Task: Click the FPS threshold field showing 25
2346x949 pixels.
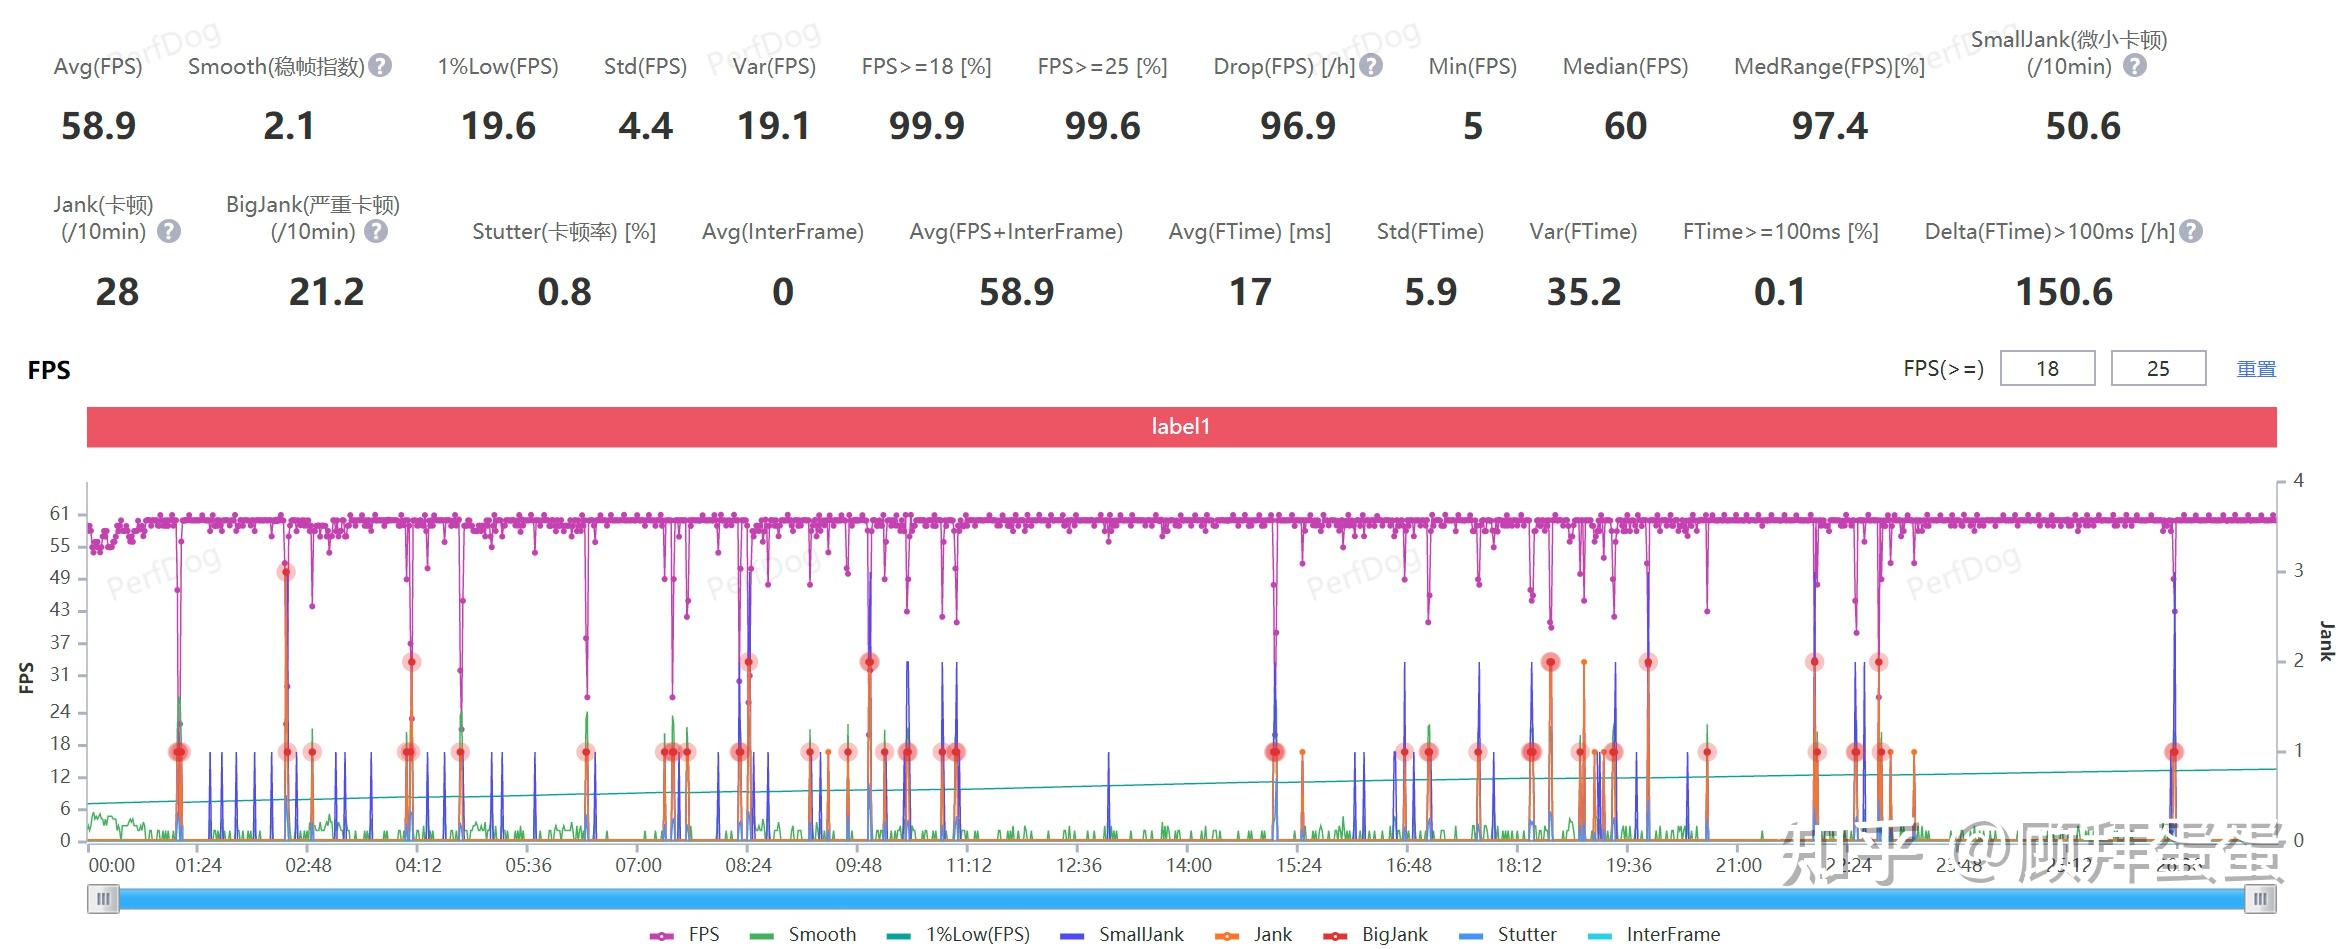Action: pos(2158,368)
